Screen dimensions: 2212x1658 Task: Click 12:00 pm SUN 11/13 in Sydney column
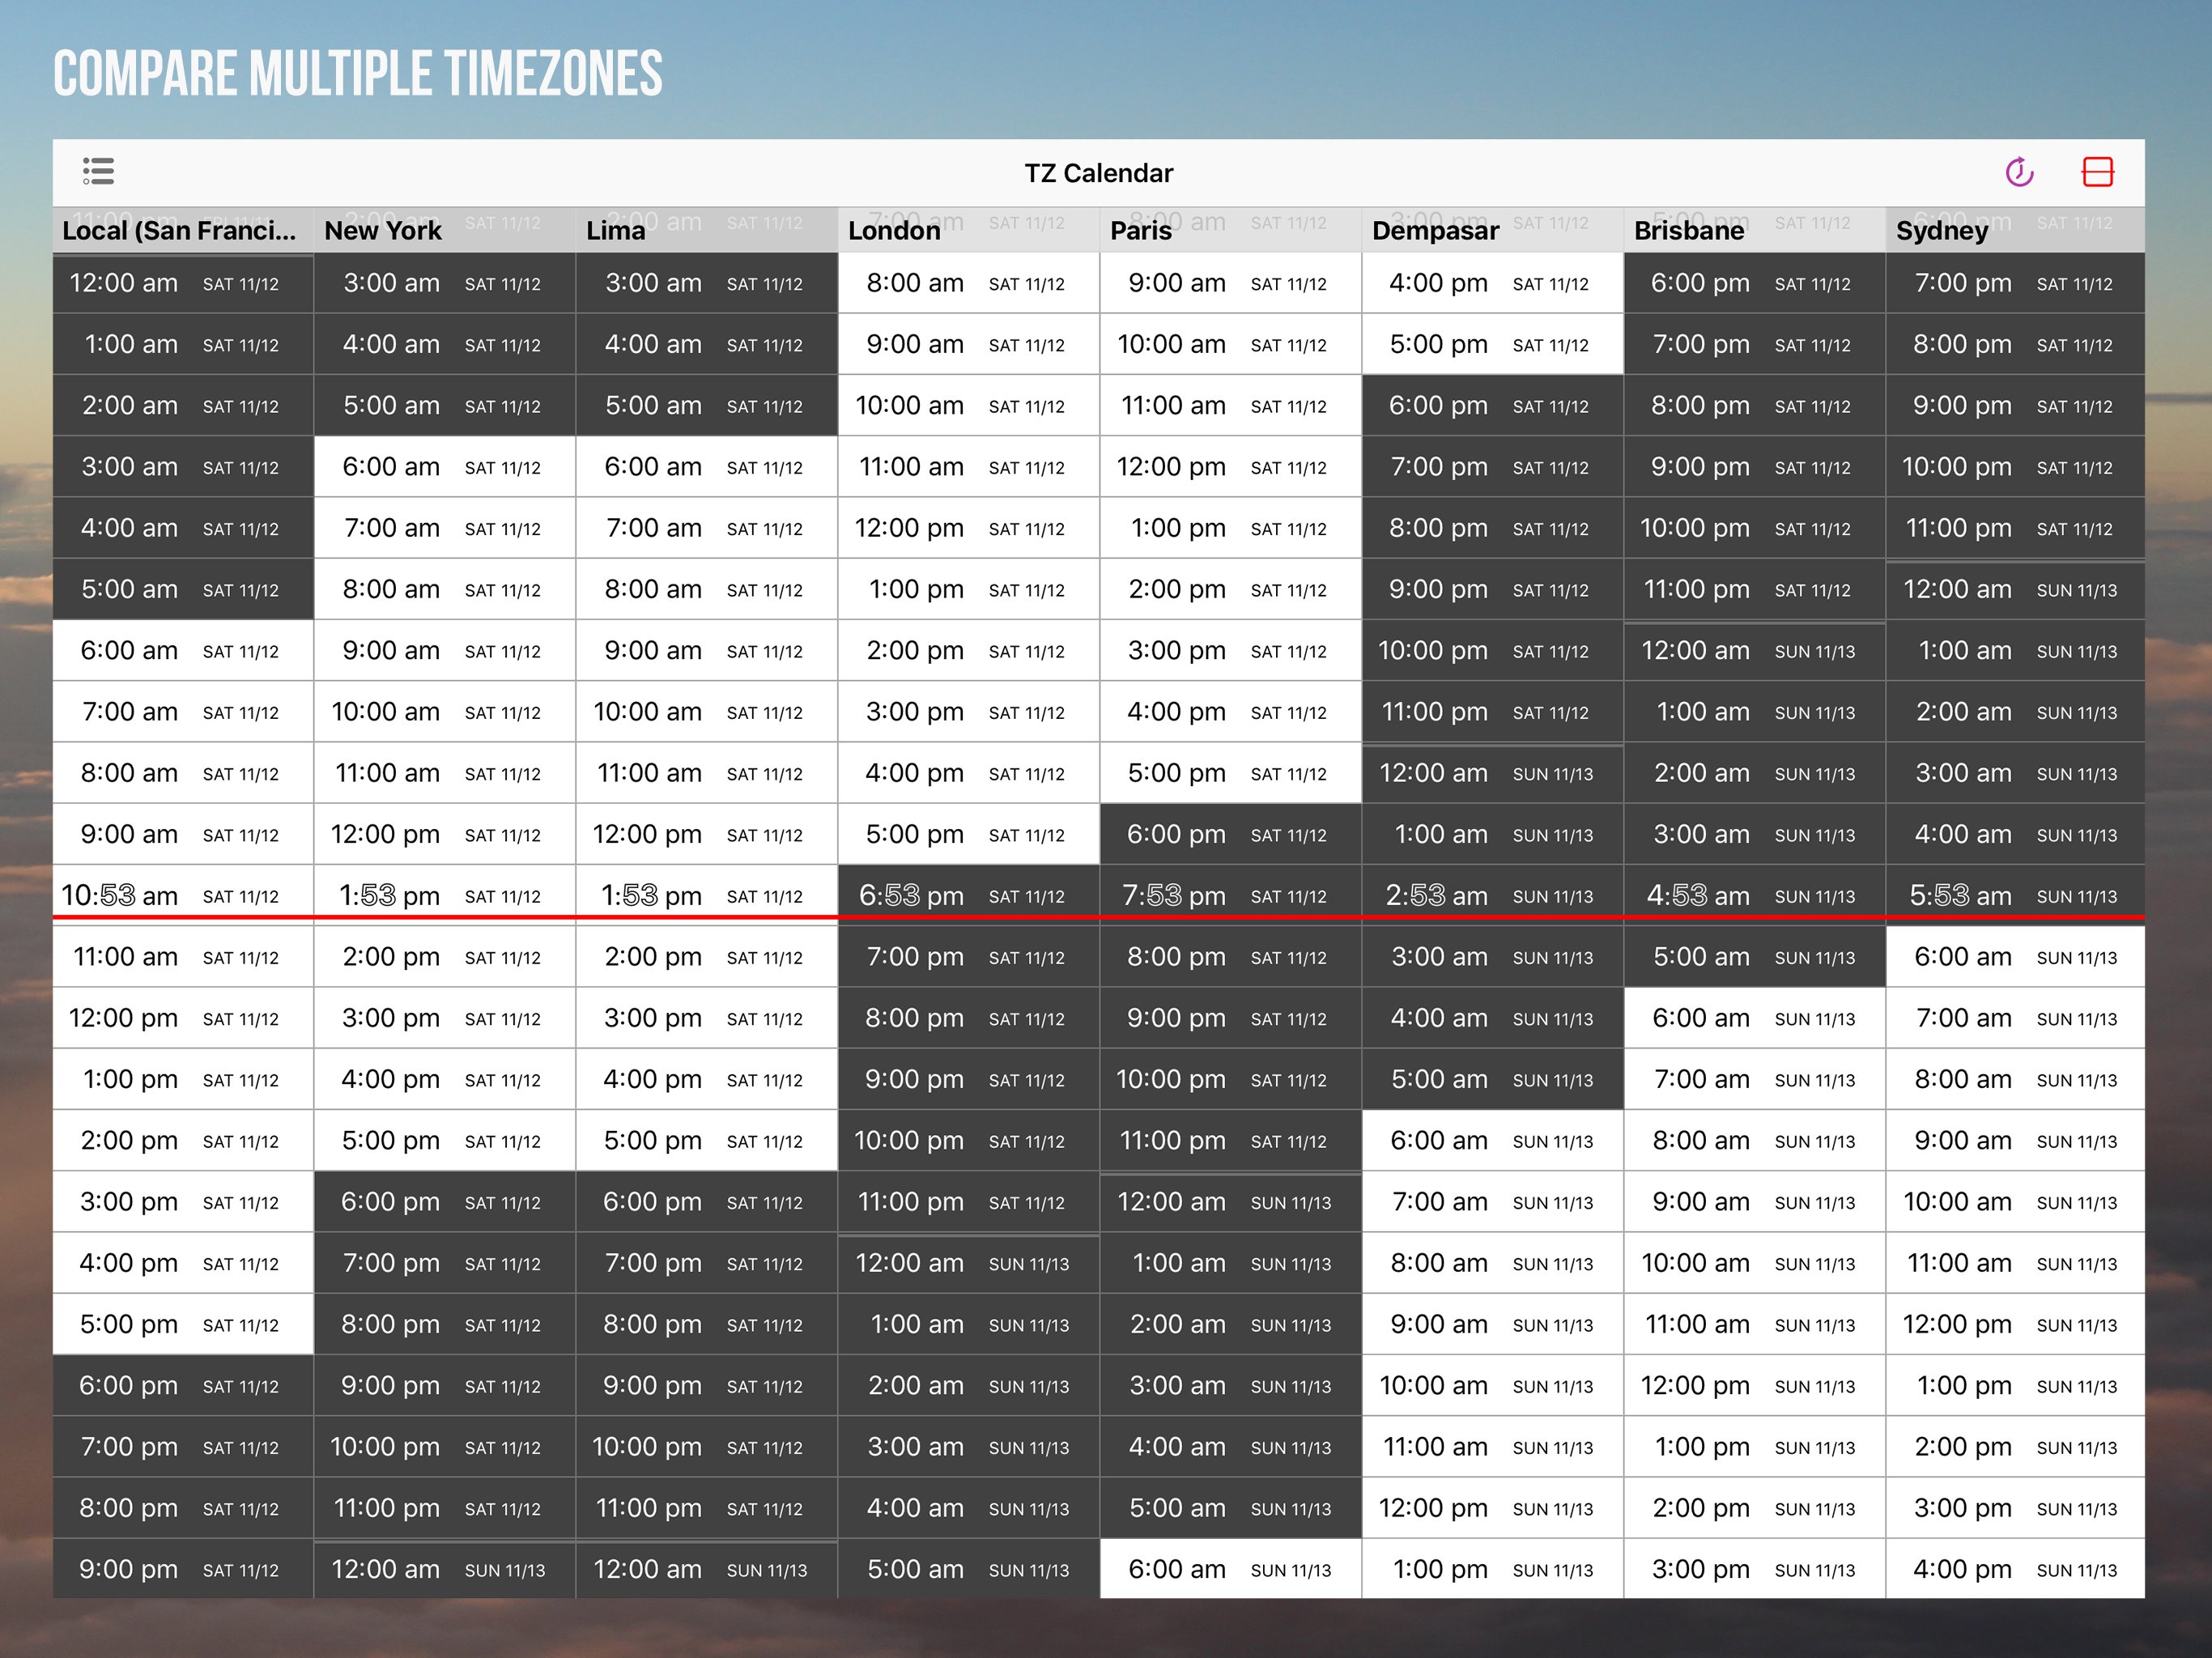point(2015,1324)
